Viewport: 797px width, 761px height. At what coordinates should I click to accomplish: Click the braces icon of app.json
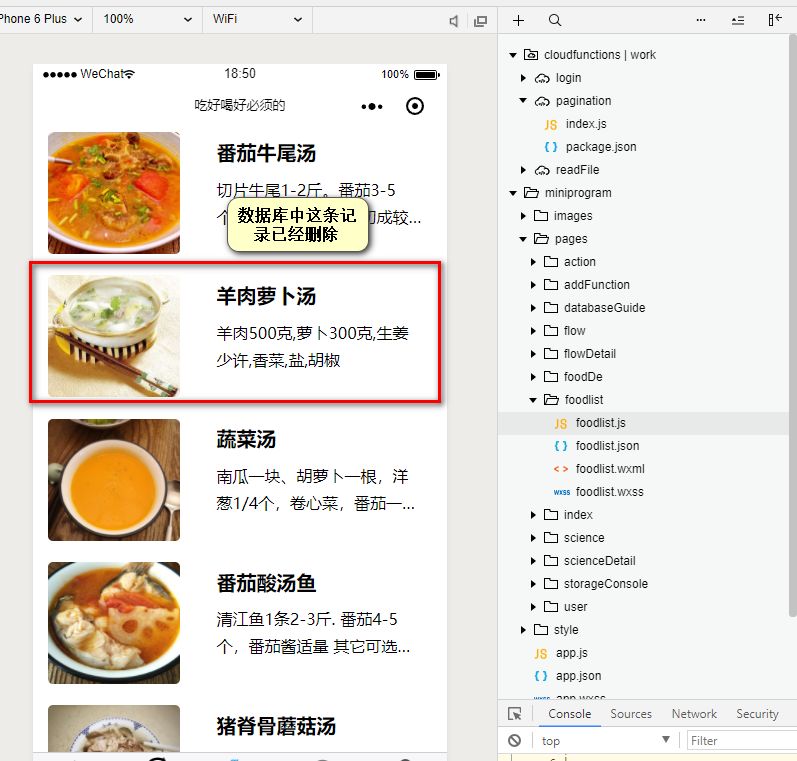click(x=541, y=676)
